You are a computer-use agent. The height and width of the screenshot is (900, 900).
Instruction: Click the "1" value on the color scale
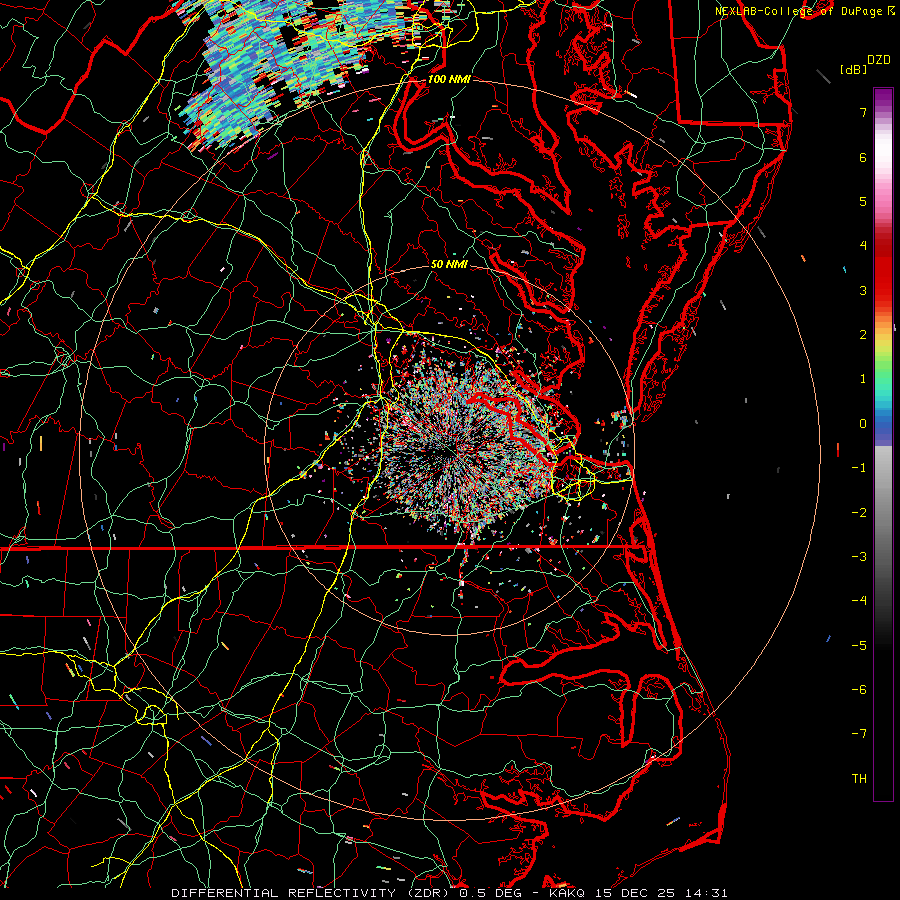[x=863, y=379]
